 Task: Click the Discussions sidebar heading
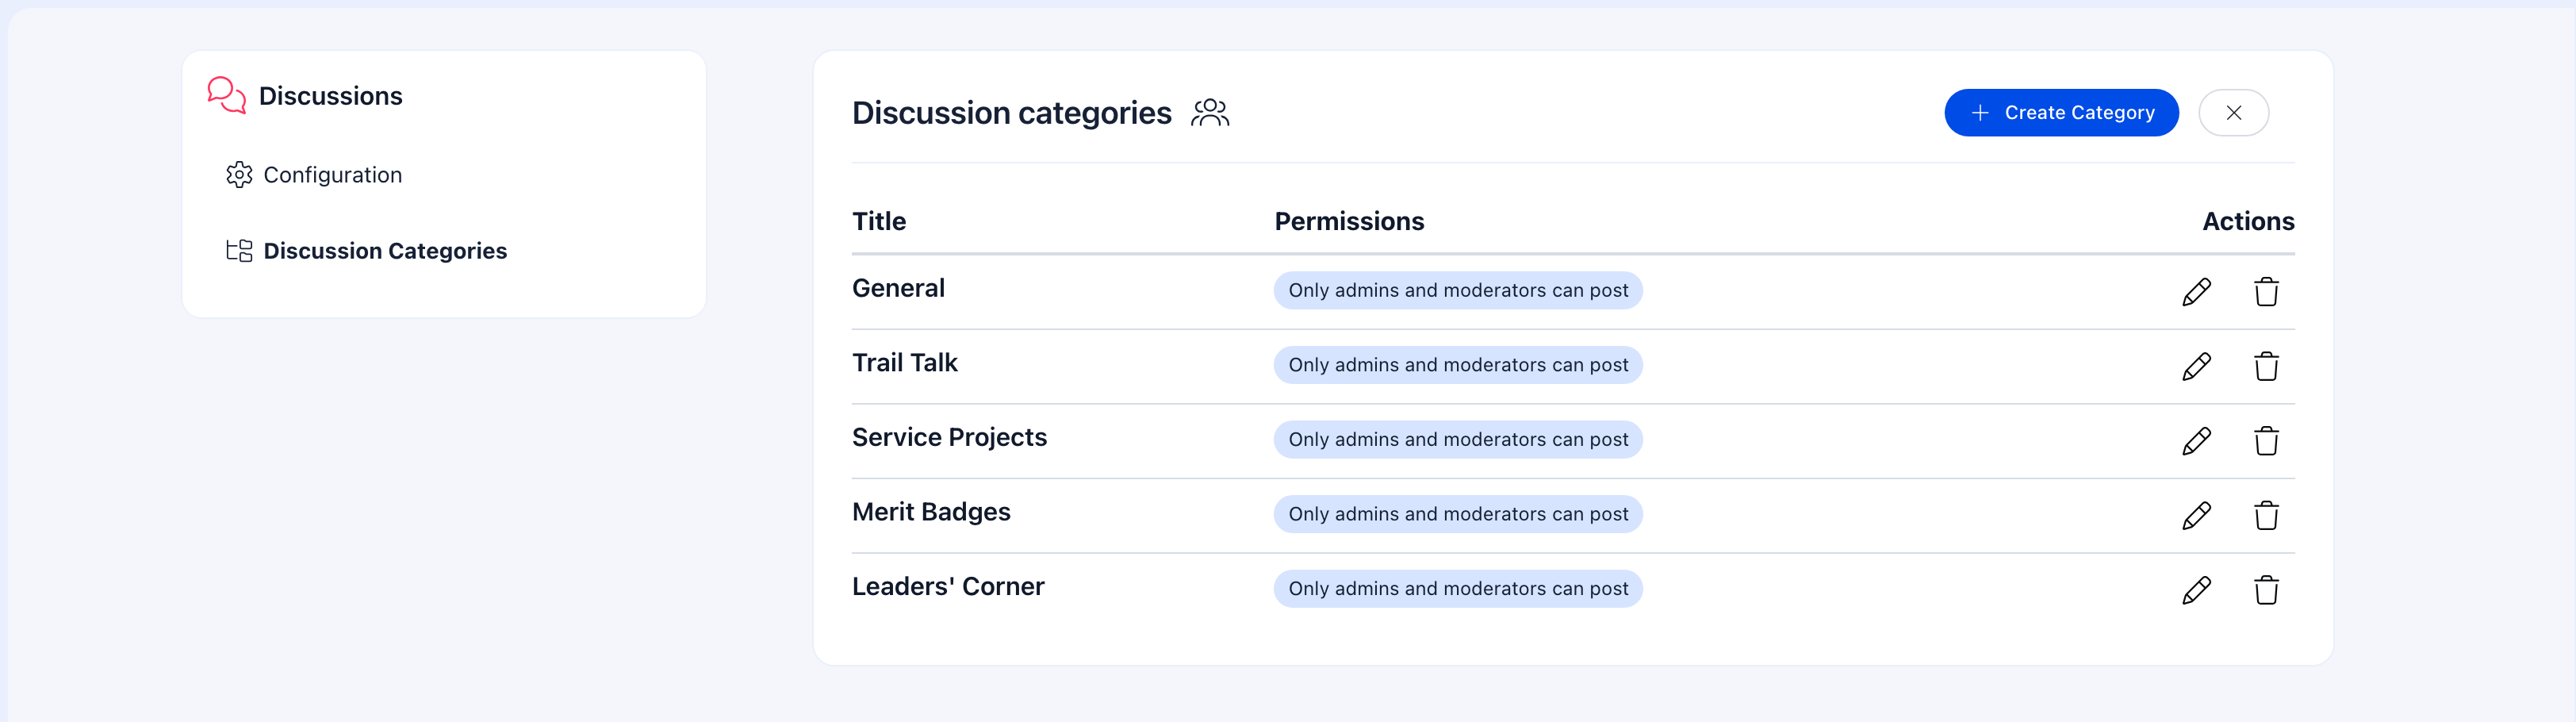(x=331, y=95)
